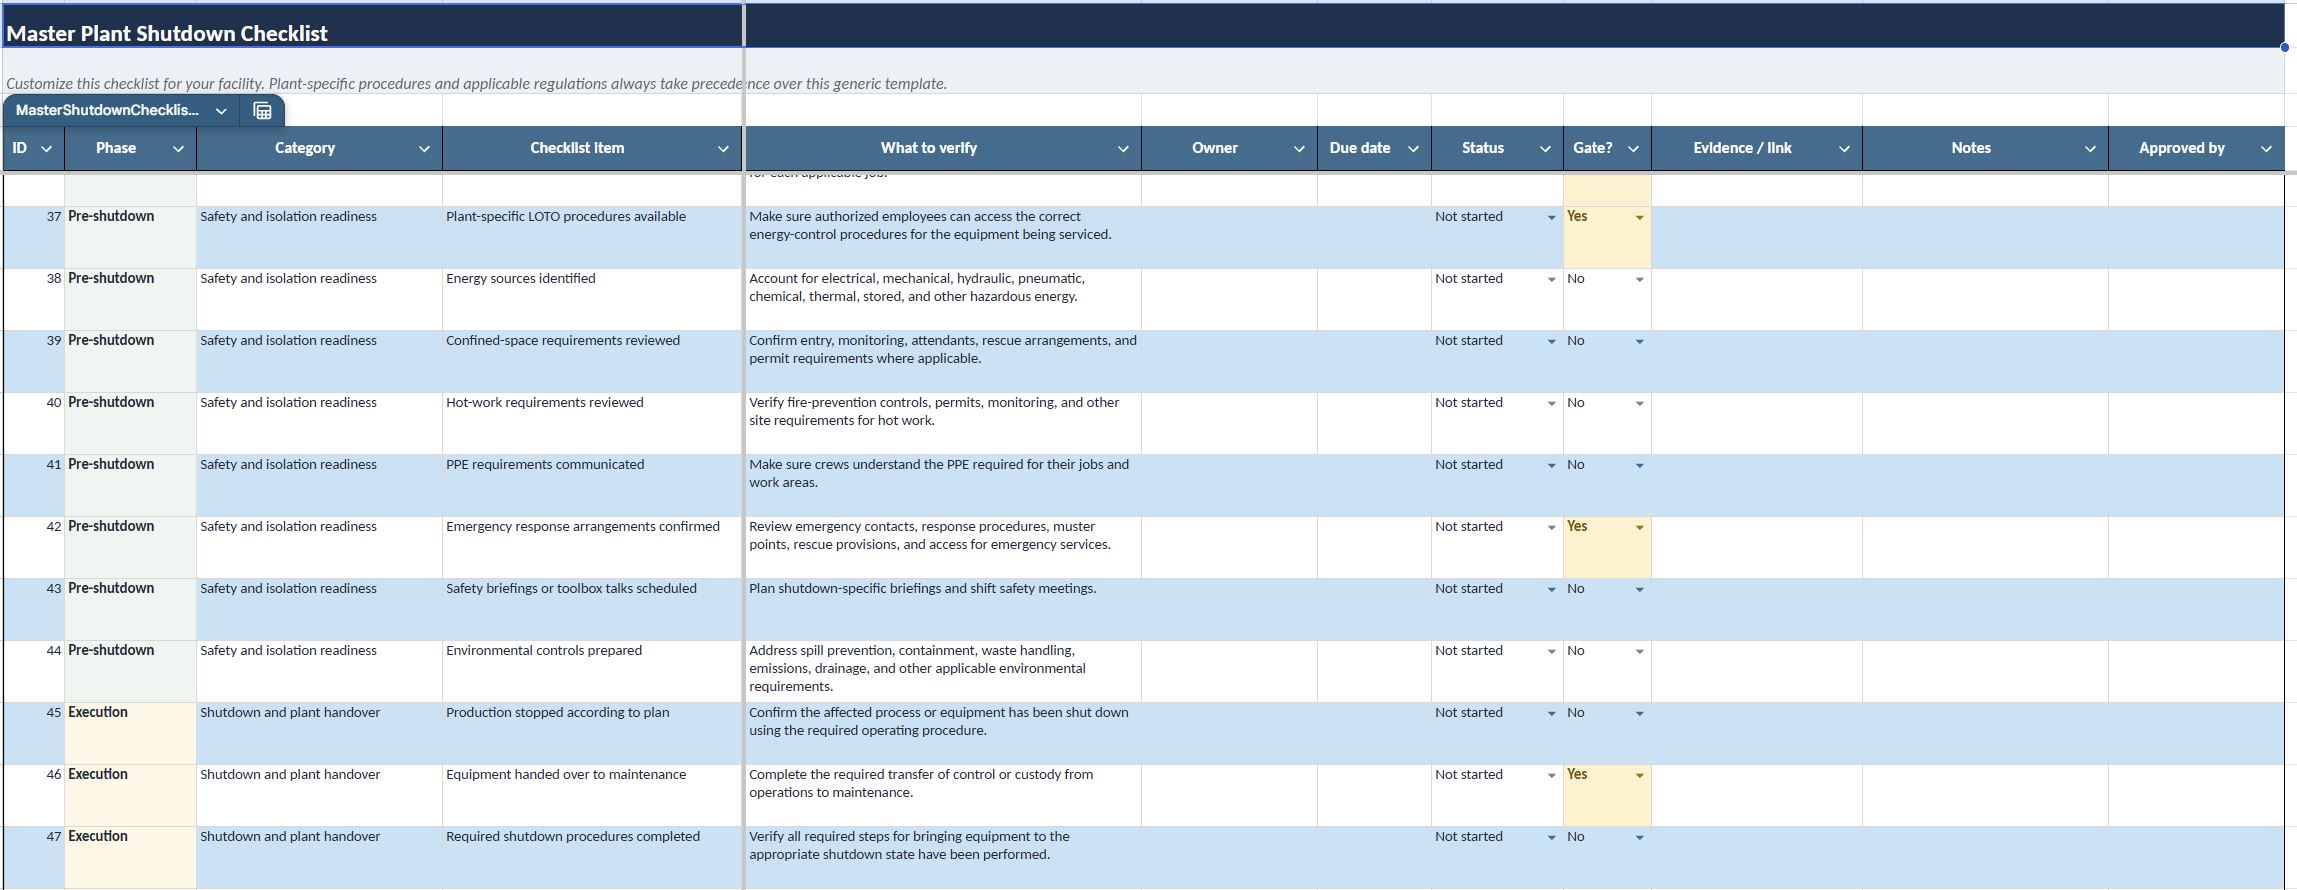Screen dimensions: 2297x890
Task: Select 'Hot-work requirements reviewed' cell
Action: click(x=592, y=424)
